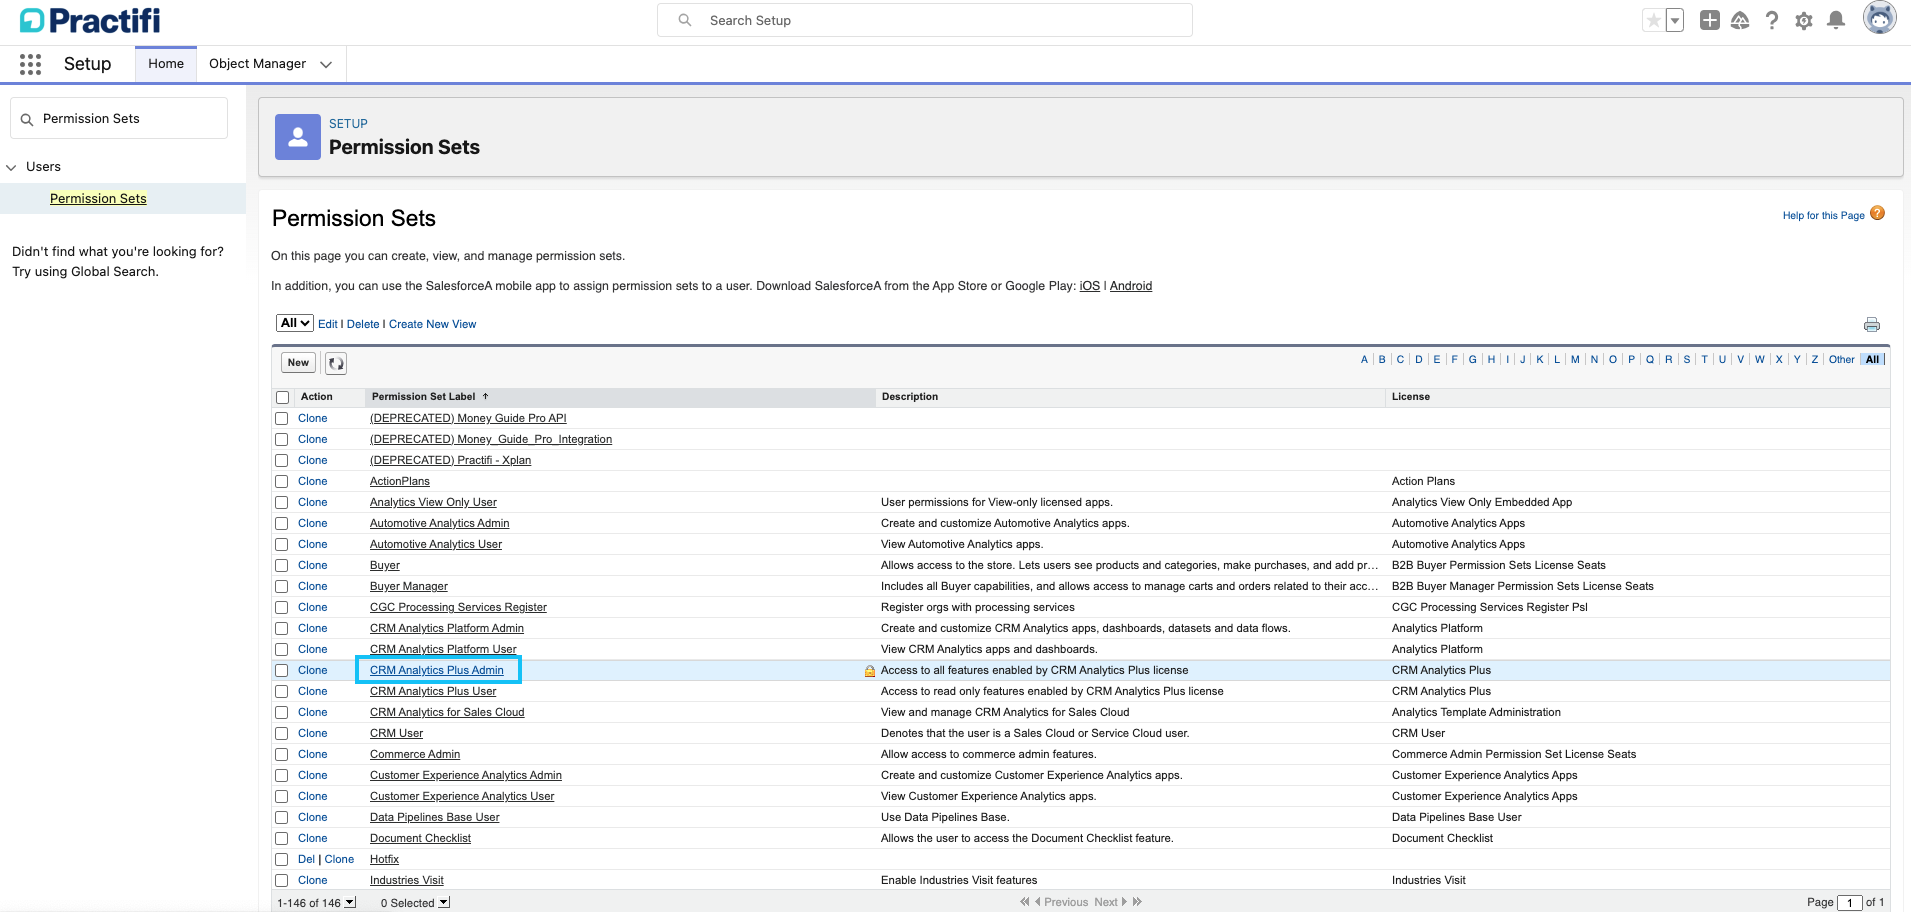Click the Edit view link
1911x912 pixels.
[328, 324]
